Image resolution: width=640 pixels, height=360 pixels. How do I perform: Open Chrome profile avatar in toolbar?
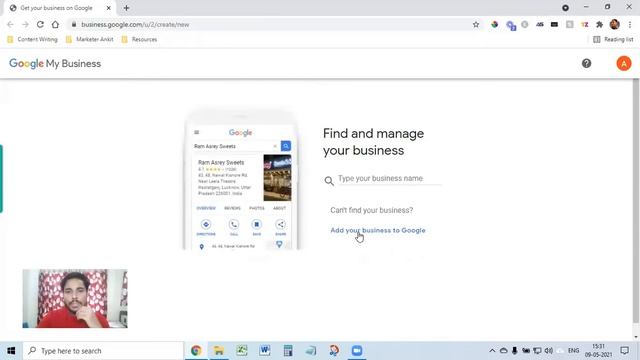coord(614,24)
